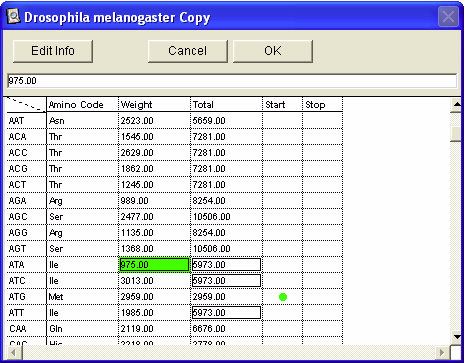
Task: Select the ACT row header
Action: 26,185
